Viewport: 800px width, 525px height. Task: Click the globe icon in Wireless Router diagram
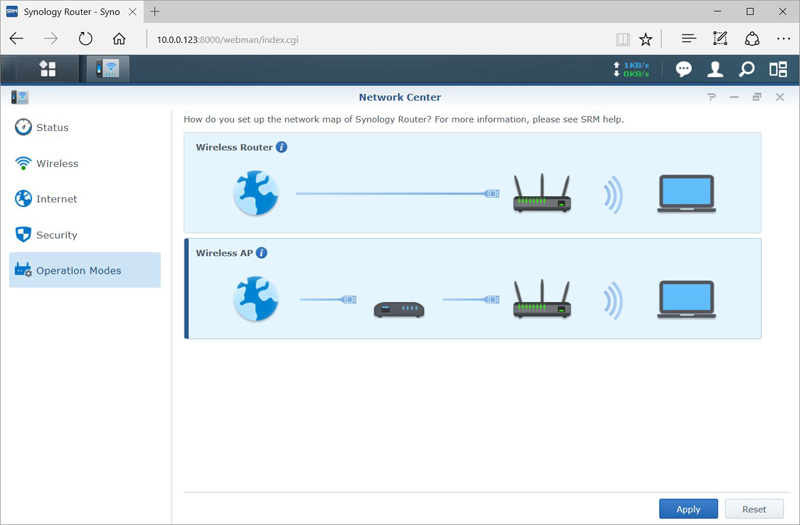(x=256, y=193)
